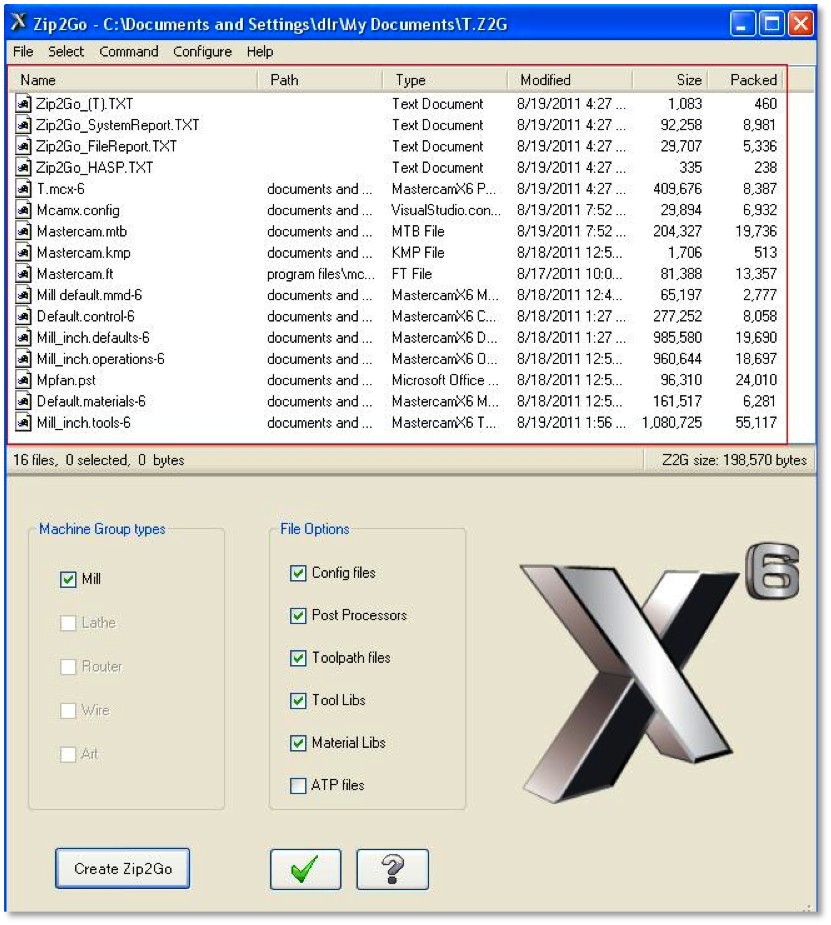Select the Mill_inch.tools-6 file name
The image size is (831, 925).
click(x=84, y=422)
